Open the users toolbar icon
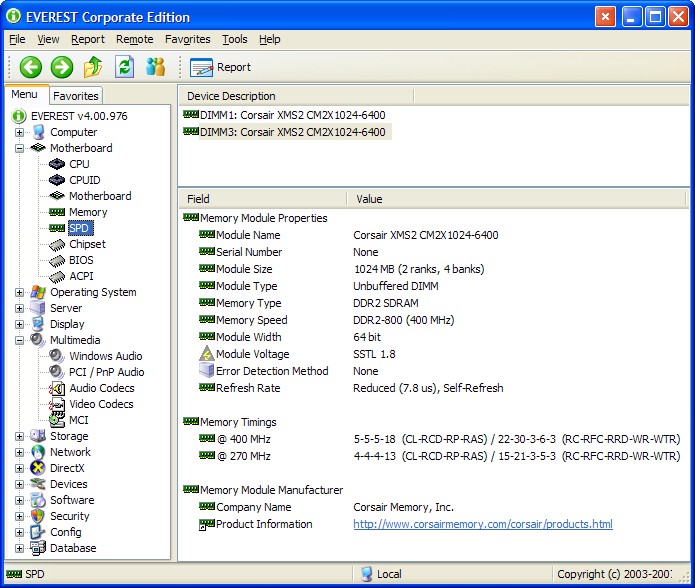The width and height of the screenshot is (695, 588). click(x=156, y=67)
